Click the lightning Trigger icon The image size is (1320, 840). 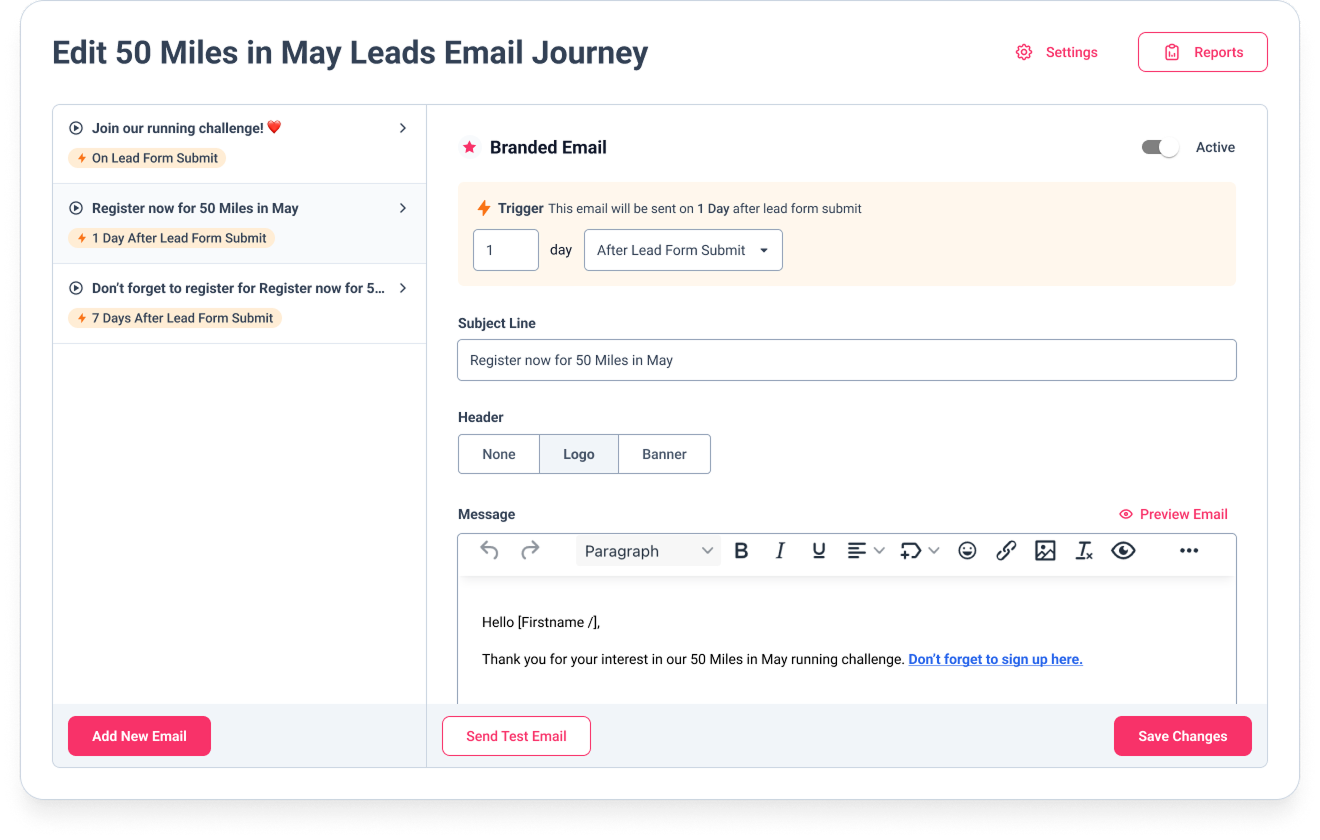[484, 208]
